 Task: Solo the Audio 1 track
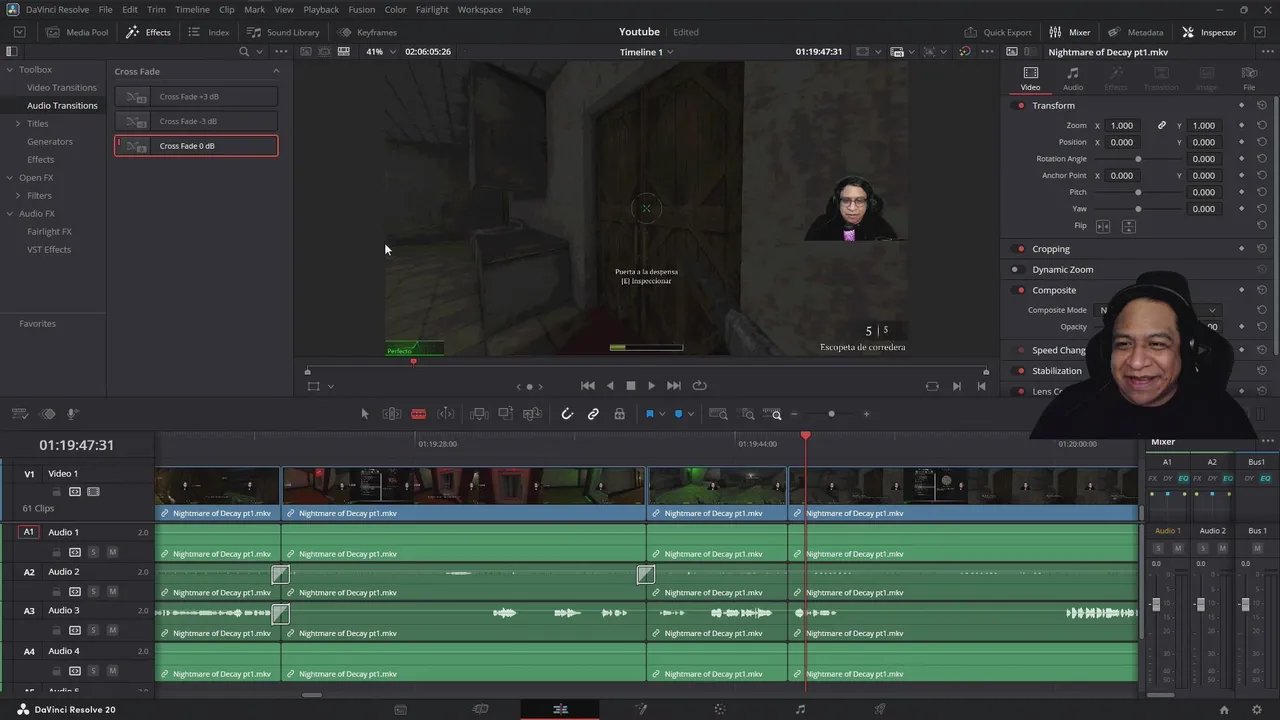click(94, 552)
